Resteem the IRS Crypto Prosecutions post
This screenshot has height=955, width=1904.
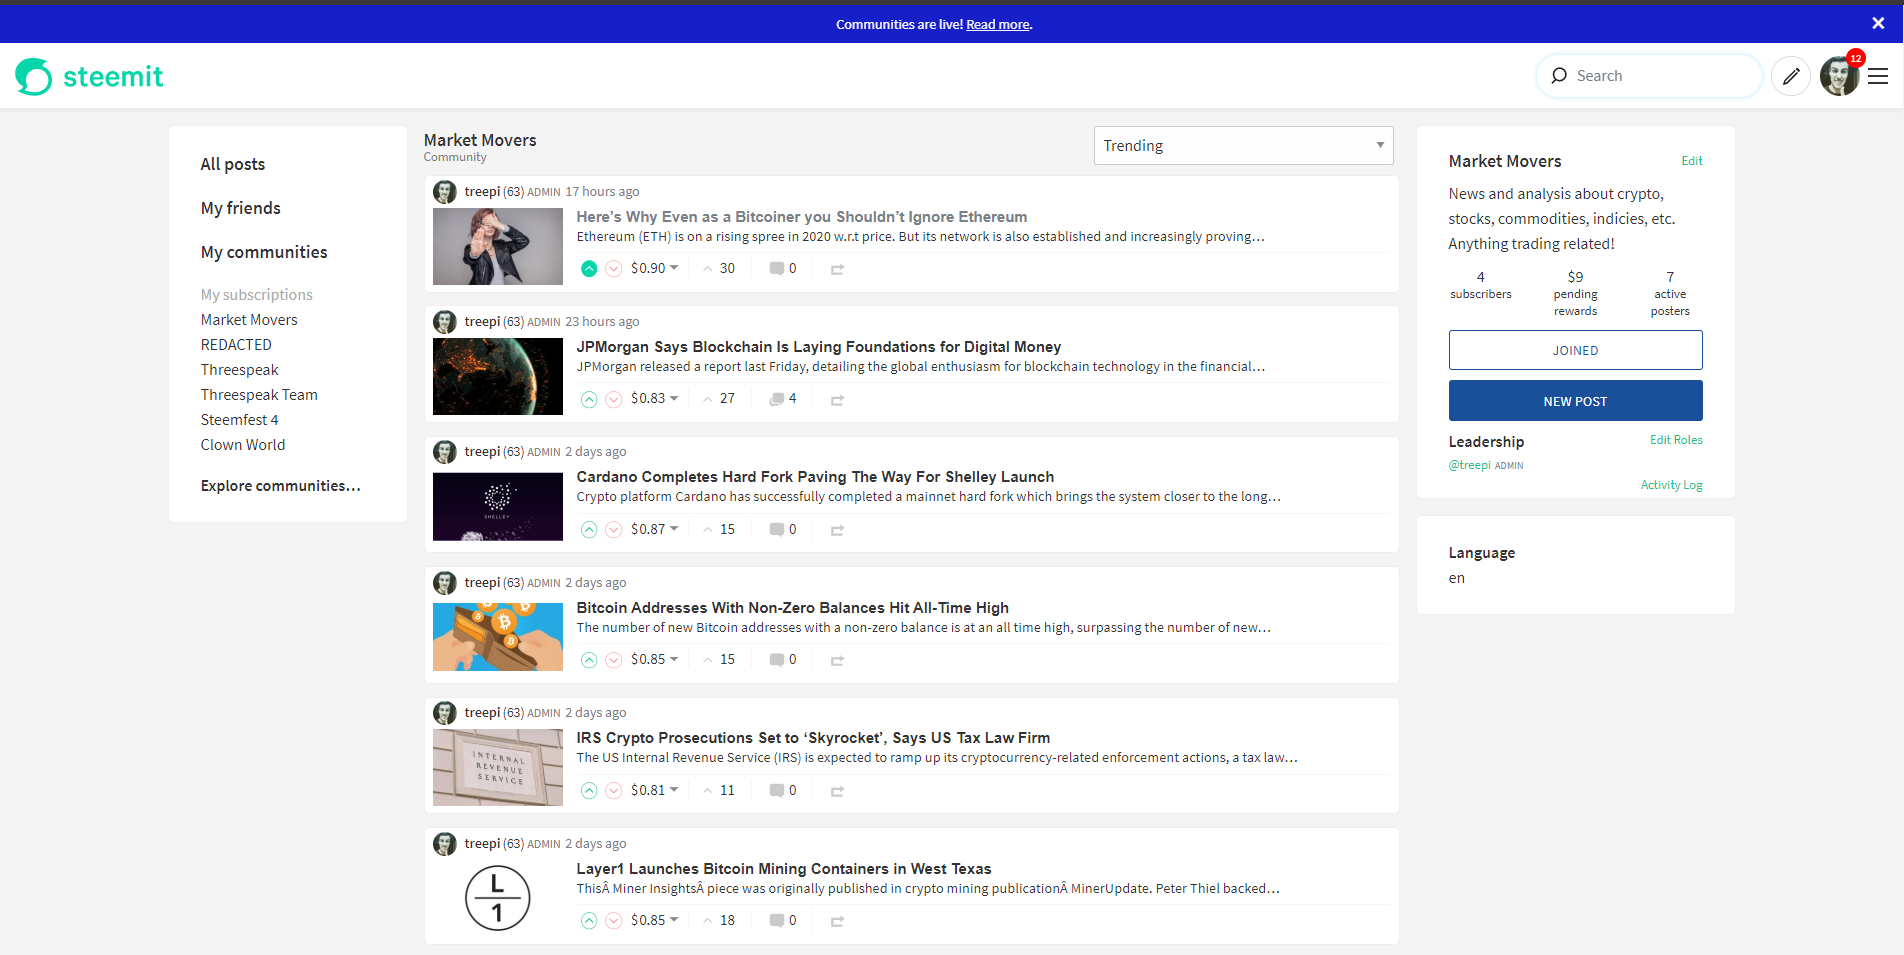coord(837,790)
